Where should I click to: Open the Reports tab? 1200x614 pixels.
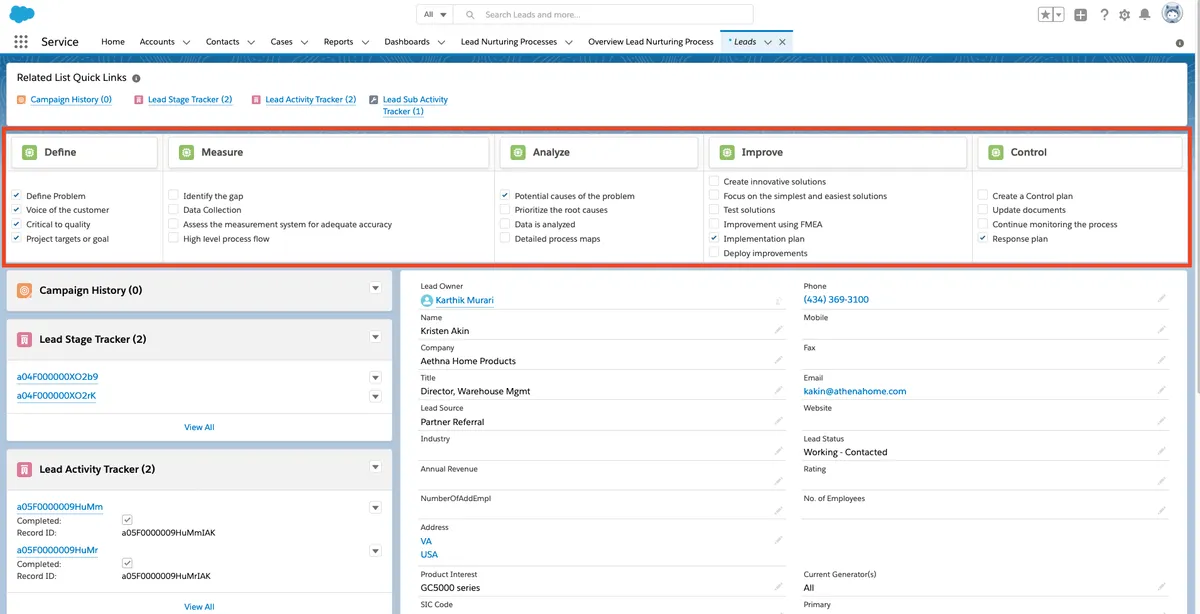[x=338, y=42]
